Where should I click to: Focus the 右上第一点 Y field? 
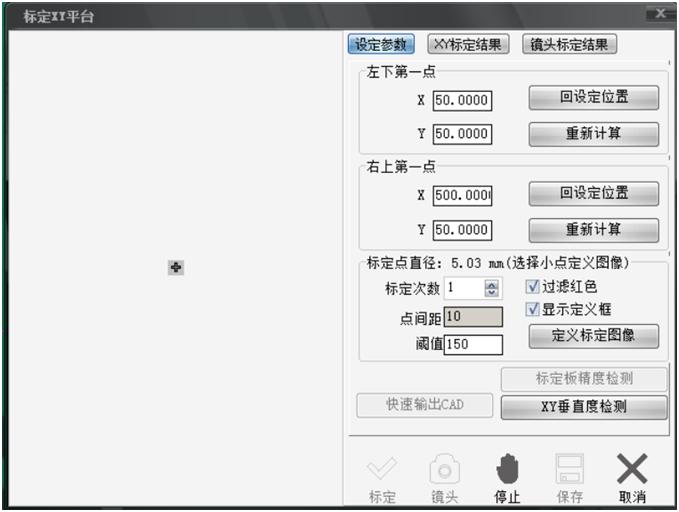(x=462, y=230)
